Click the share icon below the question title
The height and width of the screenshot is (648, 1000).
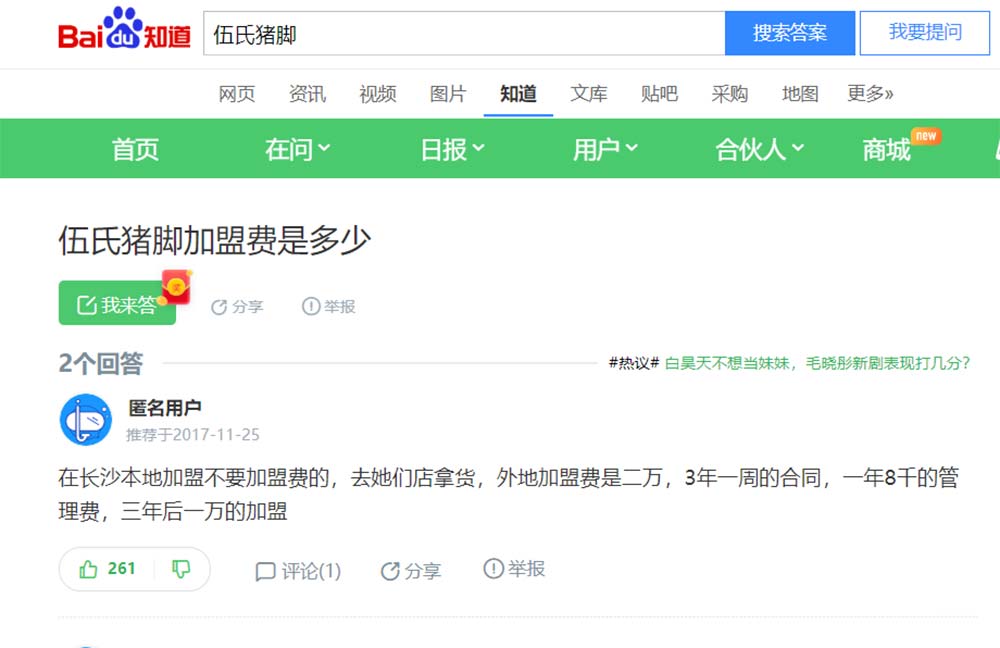coord(219,307)
